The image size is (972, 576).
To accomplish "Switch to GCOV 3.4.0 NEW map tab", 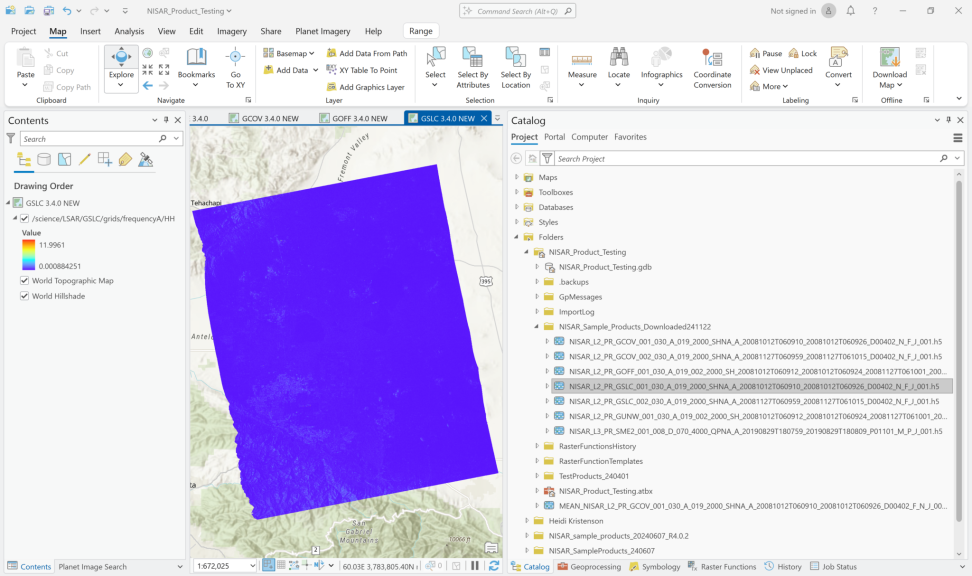I will (264, 118).
